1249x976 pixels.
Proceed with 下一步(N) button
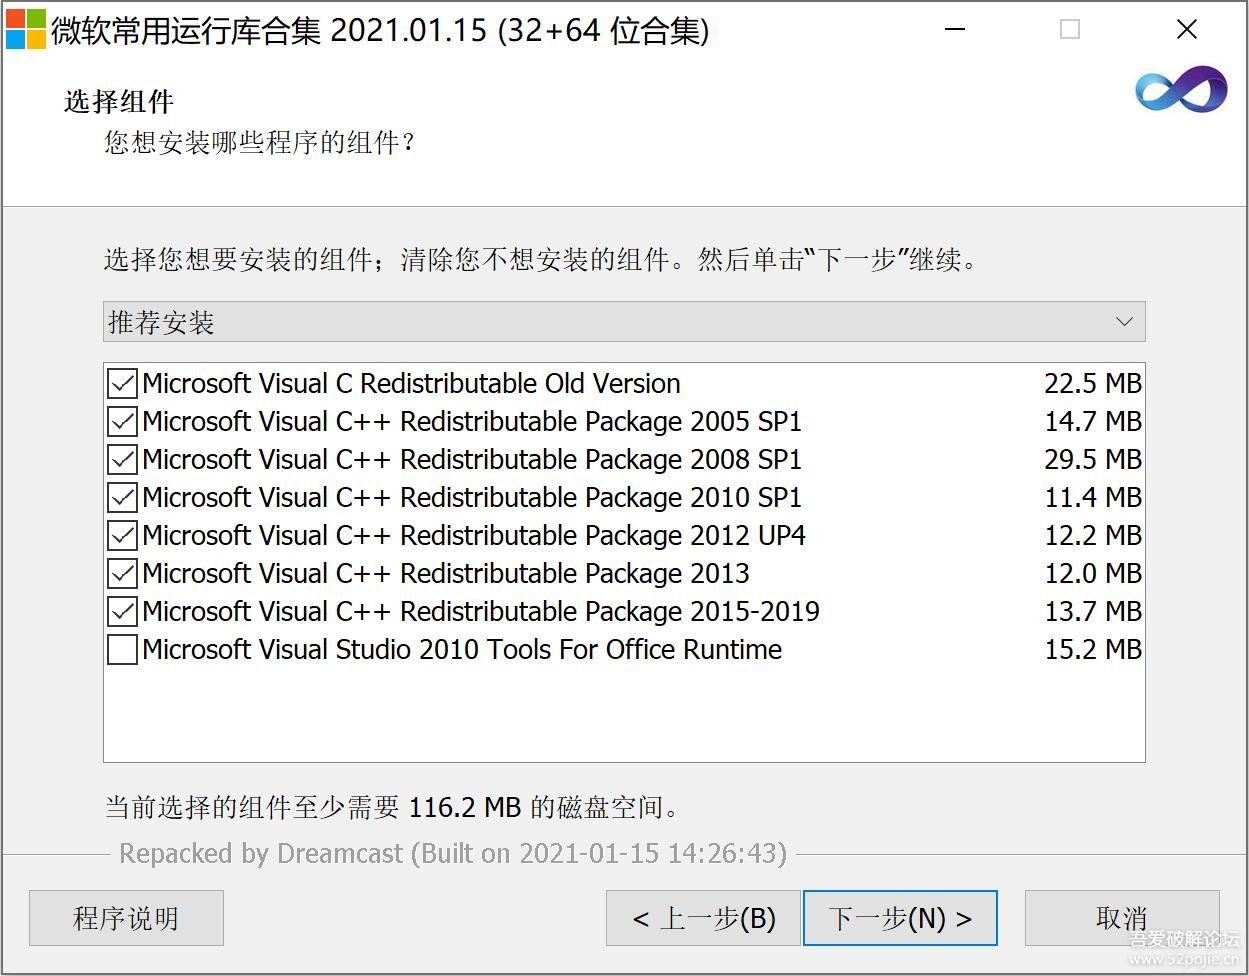tap(900, 918)
